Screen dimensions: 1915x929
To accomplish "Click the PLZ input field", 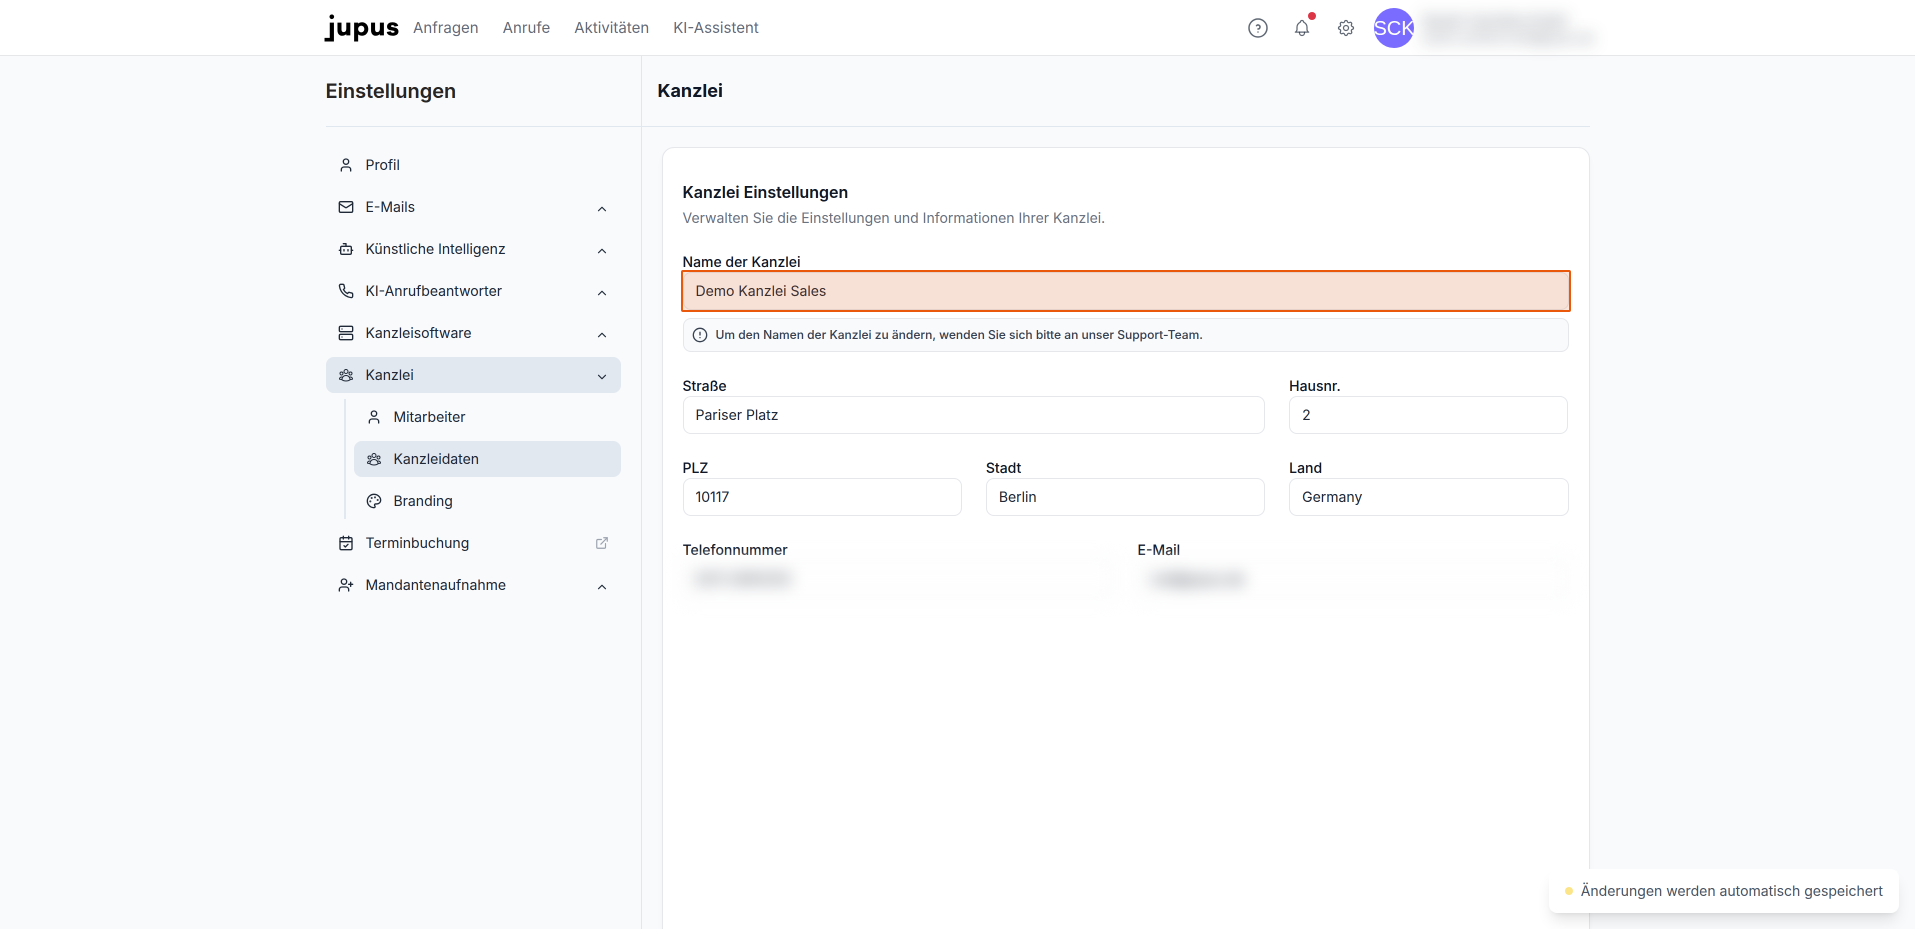I will coord(822,497).
